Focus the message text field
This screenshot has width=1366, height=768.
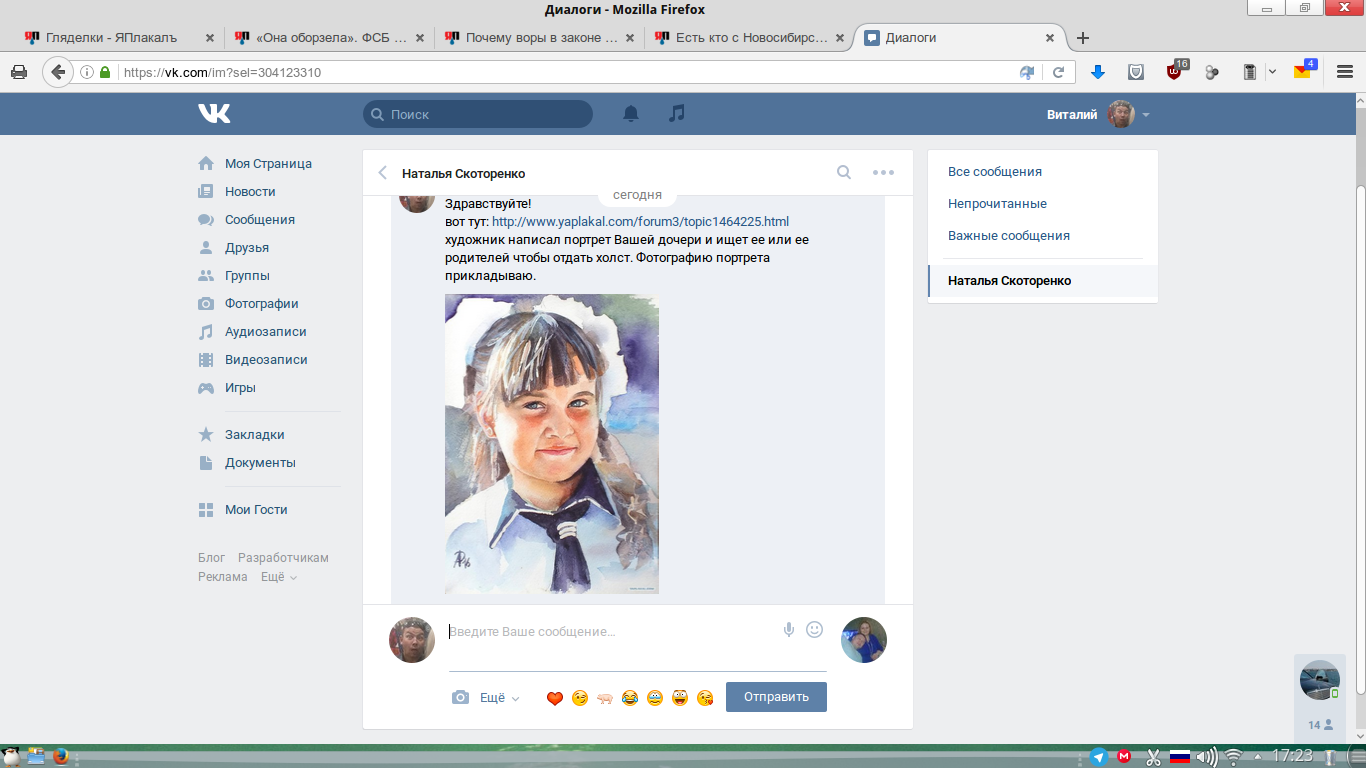610,632
